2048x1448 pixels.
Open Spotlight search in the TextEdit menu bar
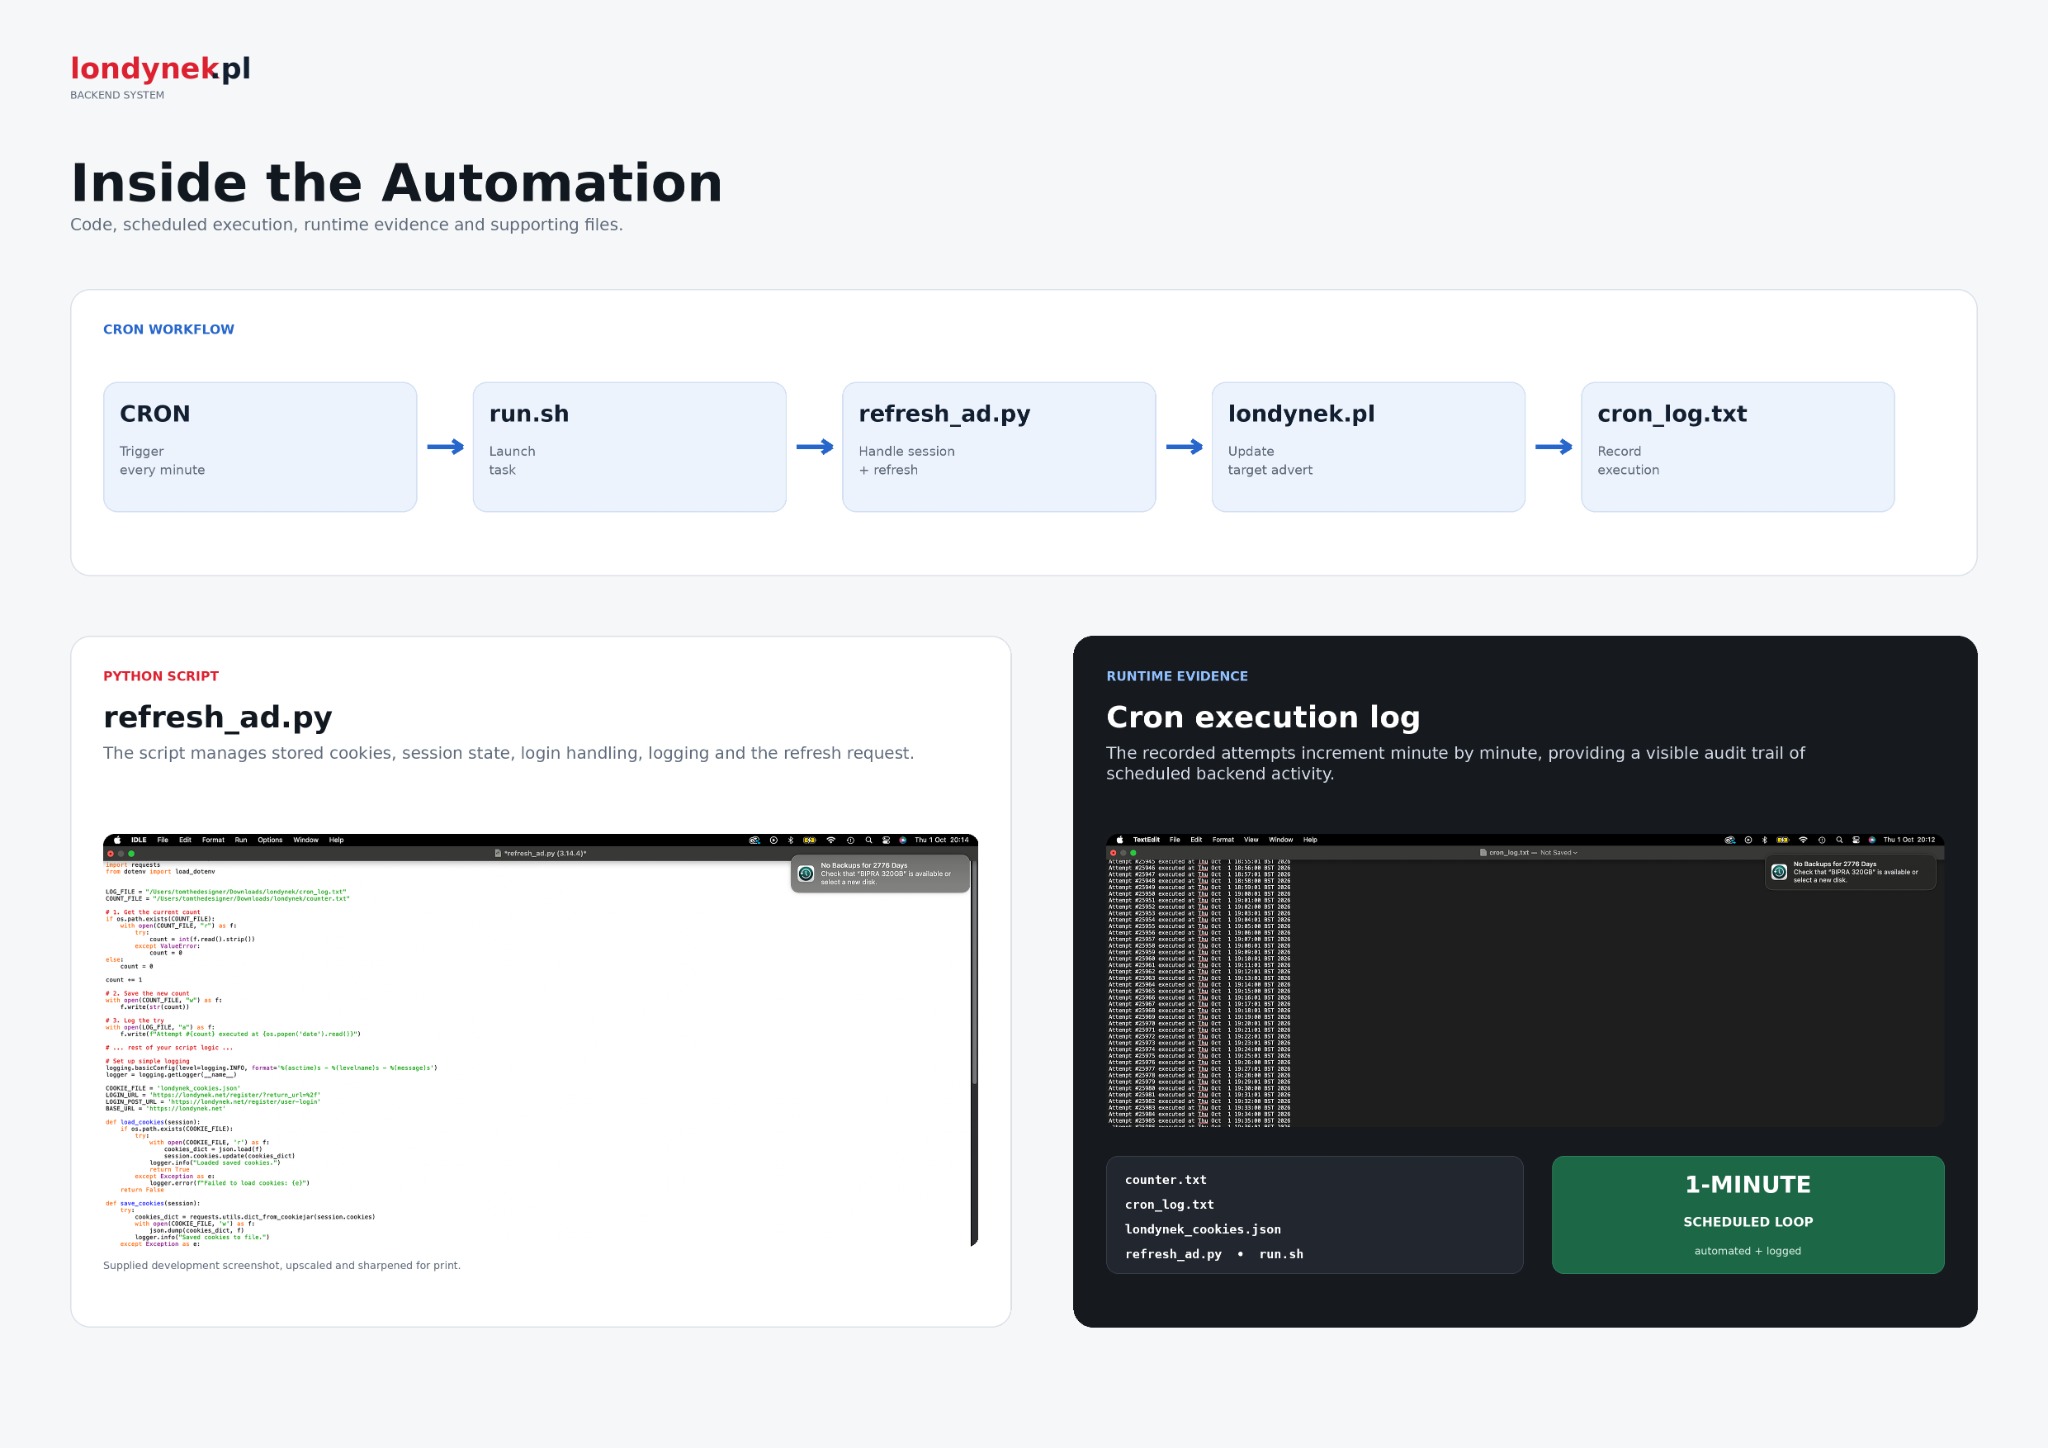tap(1839, 840)
